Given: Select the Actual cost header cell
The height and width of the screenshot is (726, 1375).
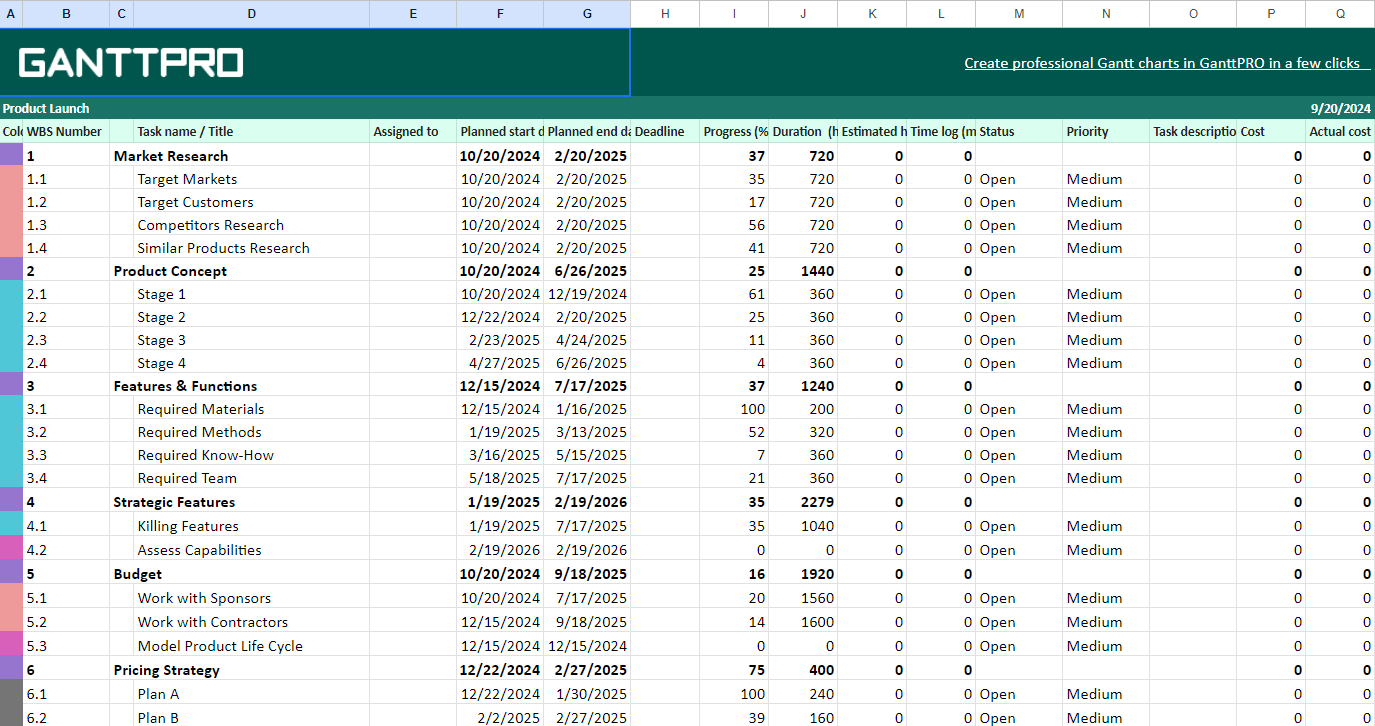Looking at the screenshot, I should point(1340,131).
